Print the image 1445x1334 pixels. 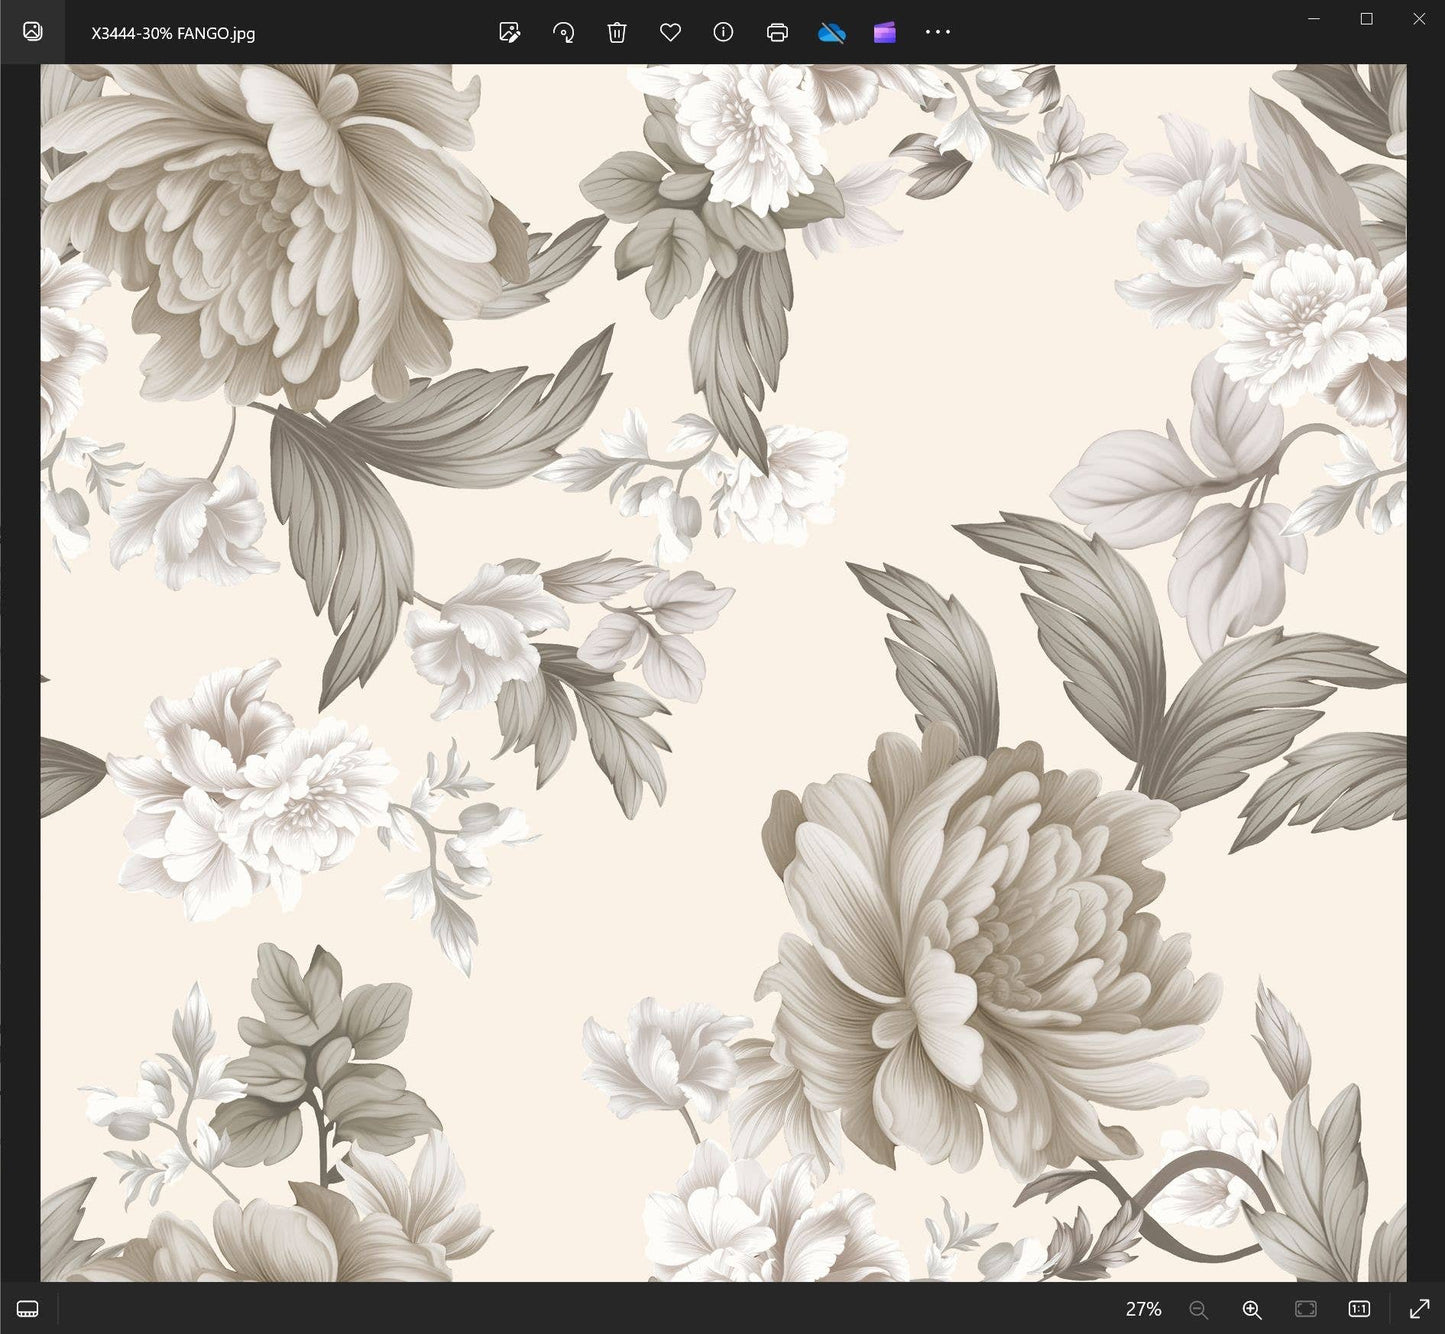click(777, 32)
